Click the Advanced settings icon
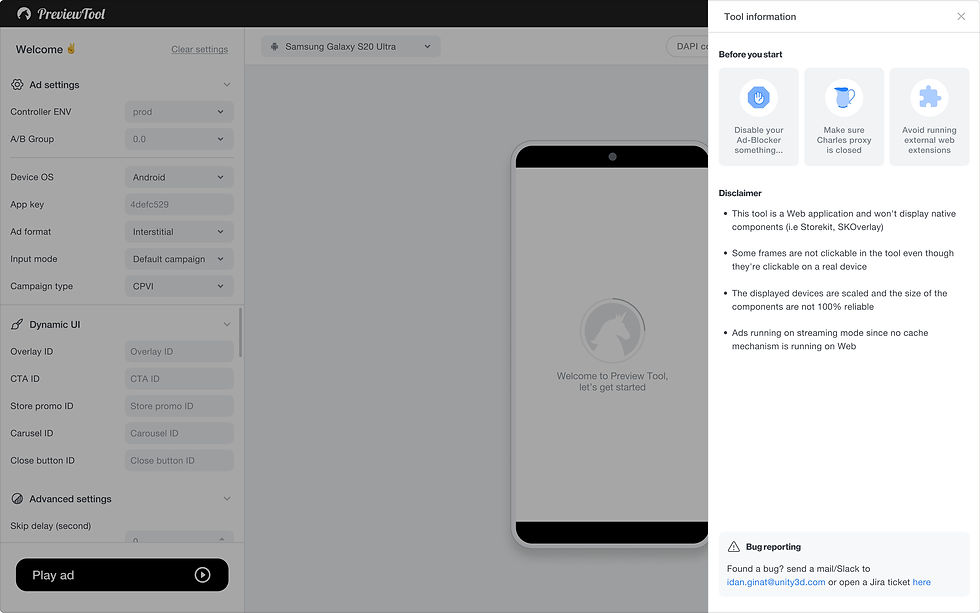 18,499
